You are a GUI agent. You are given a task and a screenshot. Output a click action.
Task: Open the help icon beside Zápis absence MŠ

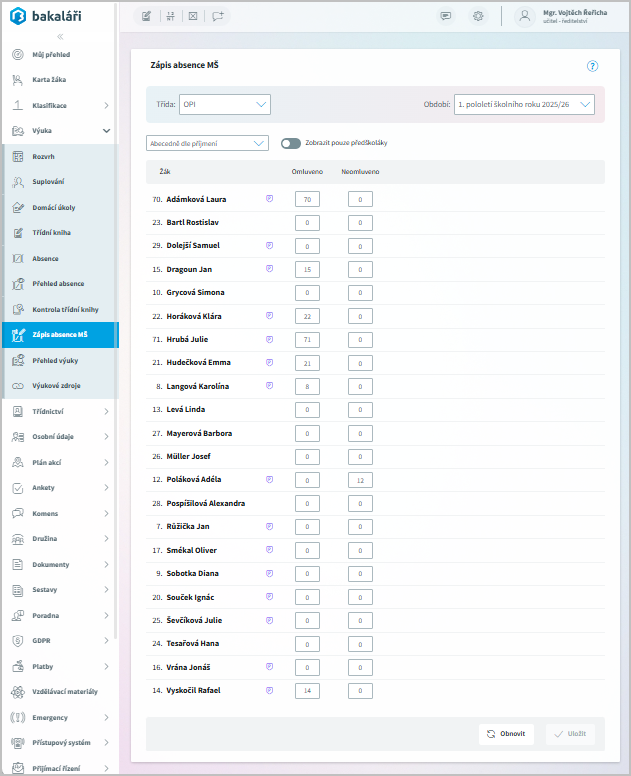[x=592, y=66]
